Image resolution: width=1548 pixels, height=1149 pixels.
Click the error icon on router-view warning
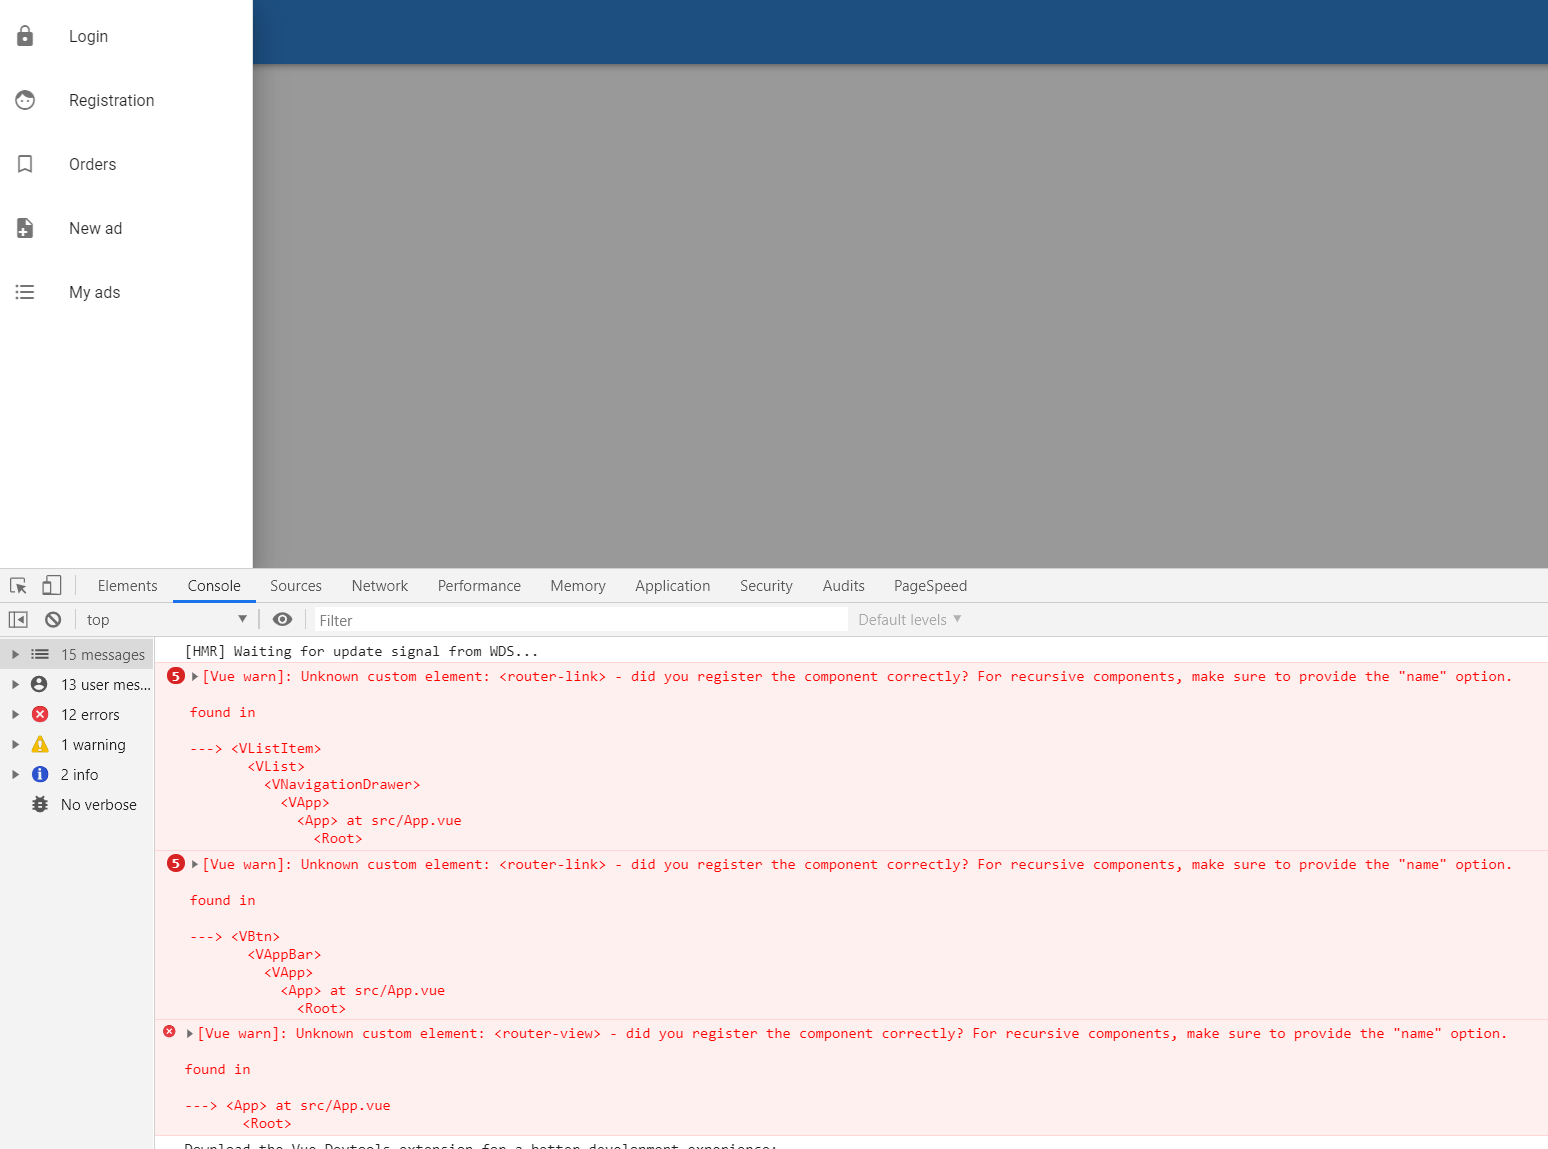pyautogui.click(x=170, y=1032)
